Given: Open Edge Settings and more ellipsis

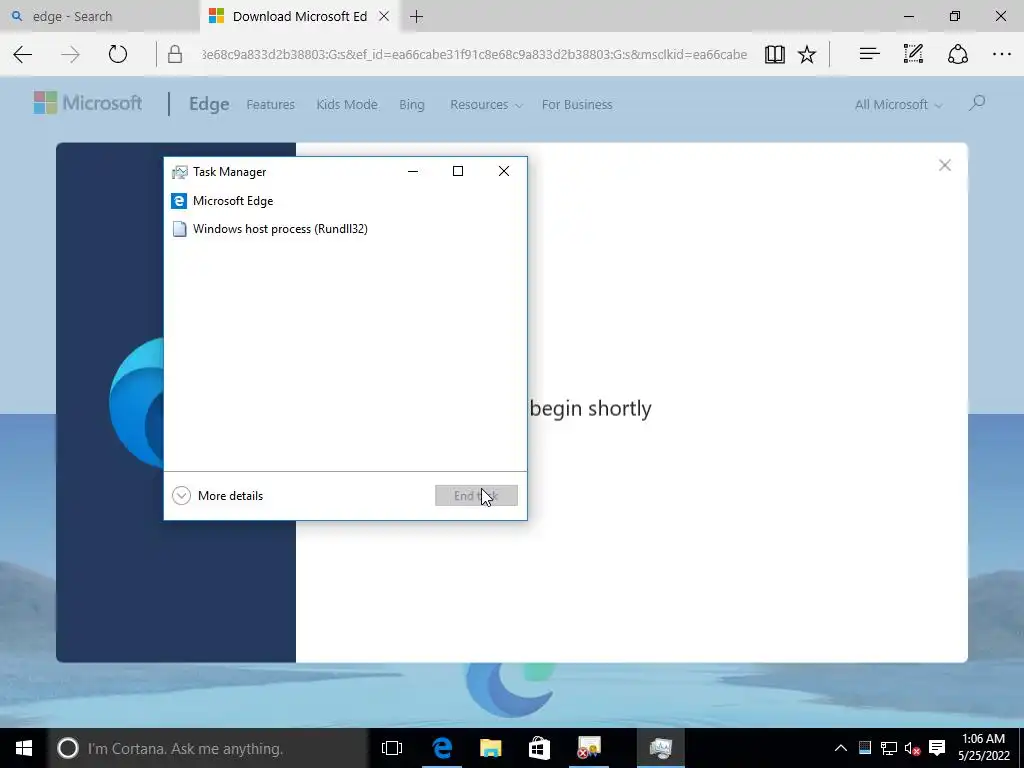Looking at the screenshot, I should point(1001,54).
